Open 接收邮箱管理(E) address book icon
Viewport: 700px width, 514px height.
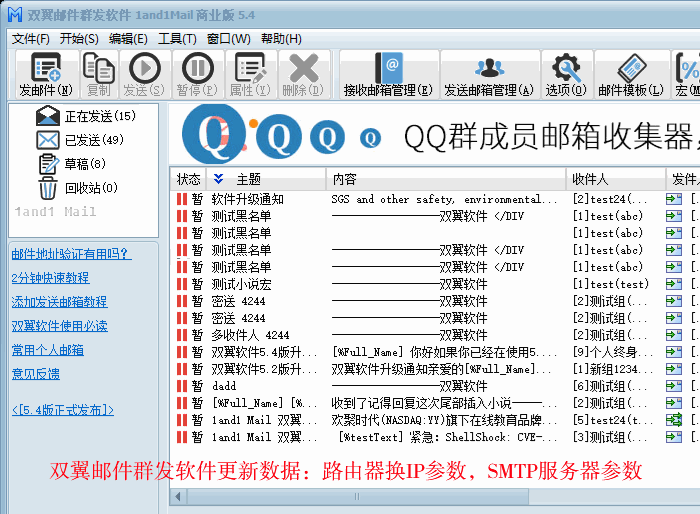[389, 67]
